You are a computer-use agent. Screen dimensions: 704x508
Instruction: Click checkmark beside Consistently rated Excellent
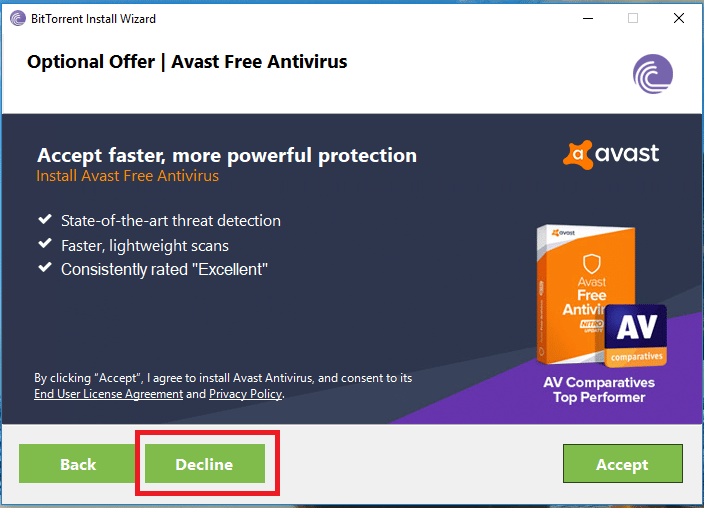pos(45,267)
